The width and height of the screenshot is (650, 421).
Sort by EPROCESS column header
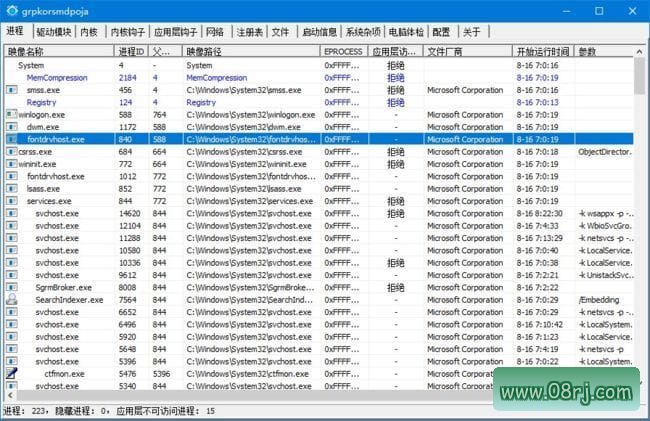[344, 51]
